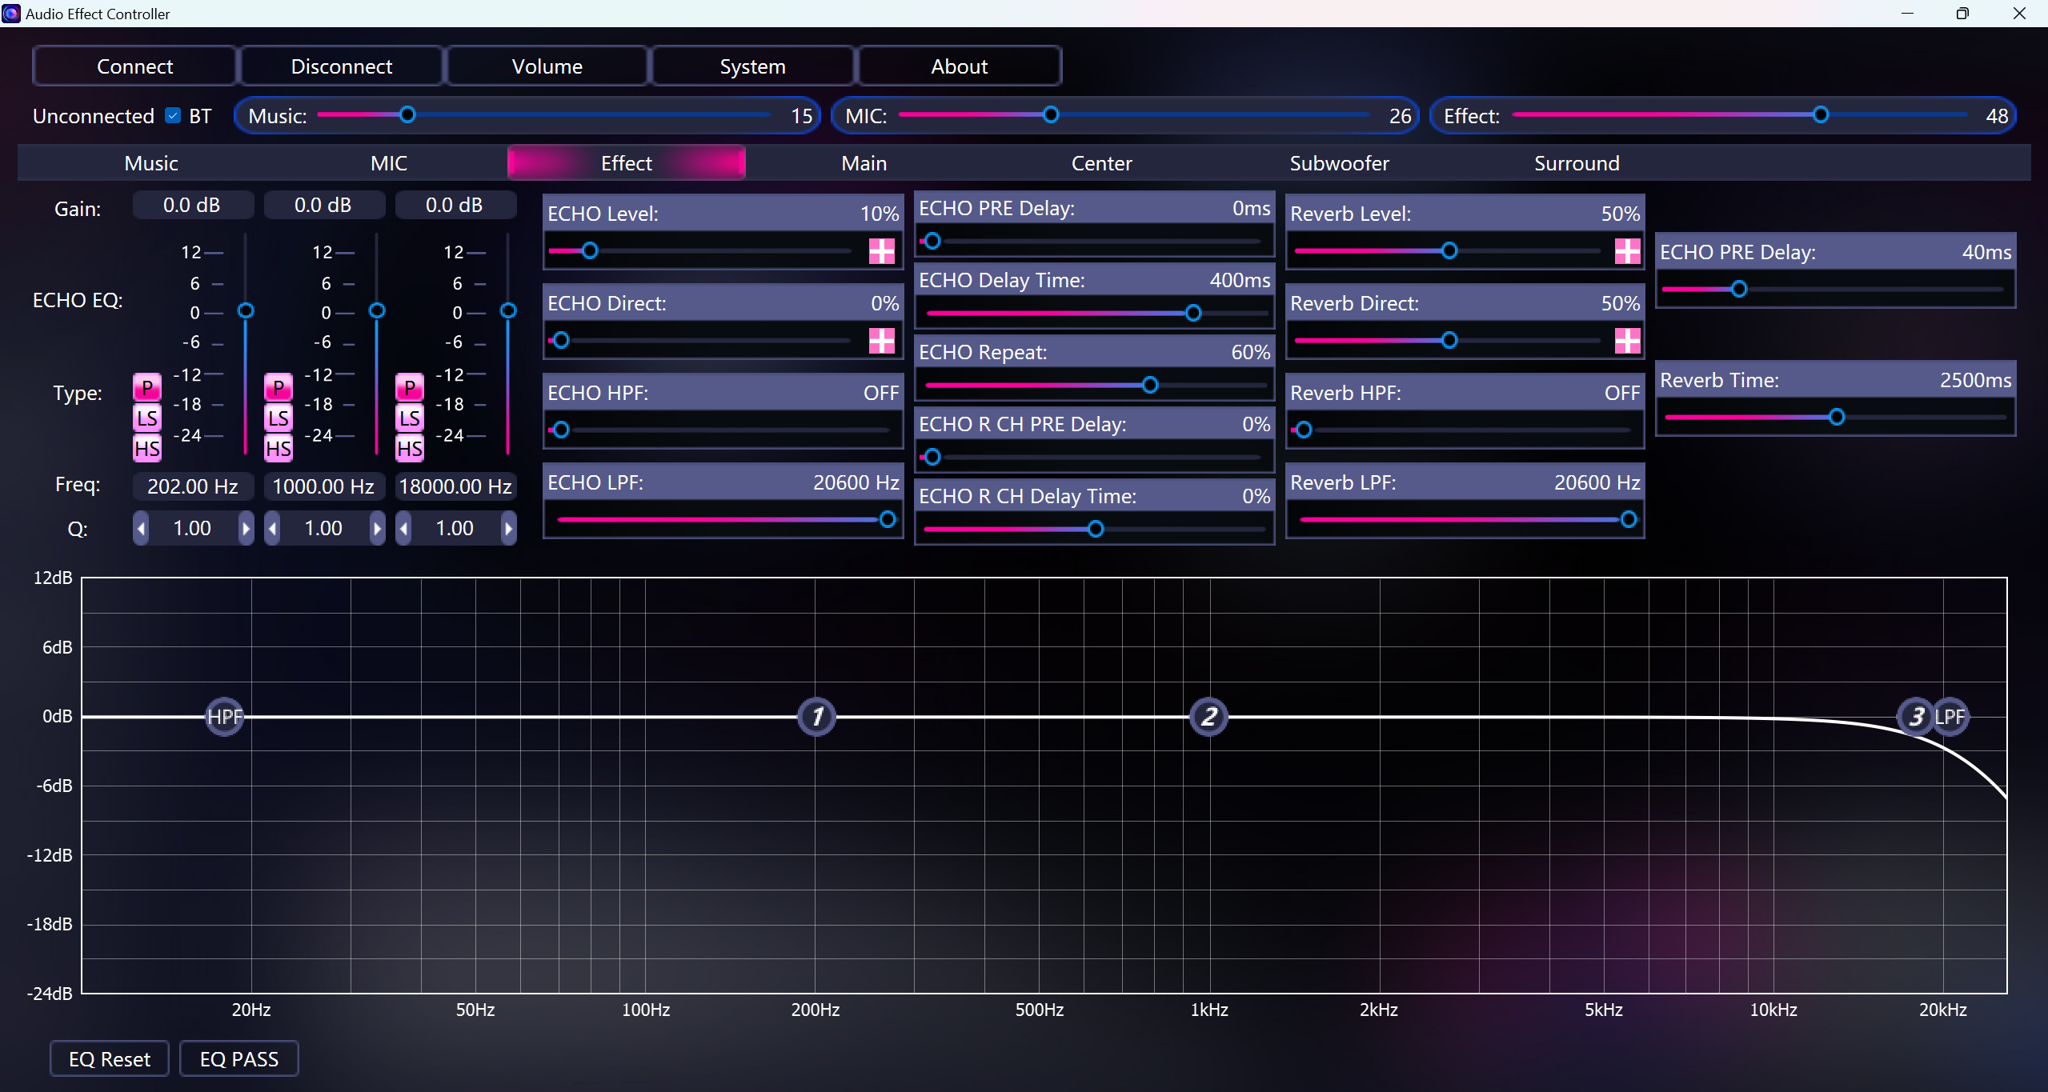The image size is (2048, 1092).
Task: Increase band 2 Q with right arrow
Action: pyautogui.click(x=376, y=528)
